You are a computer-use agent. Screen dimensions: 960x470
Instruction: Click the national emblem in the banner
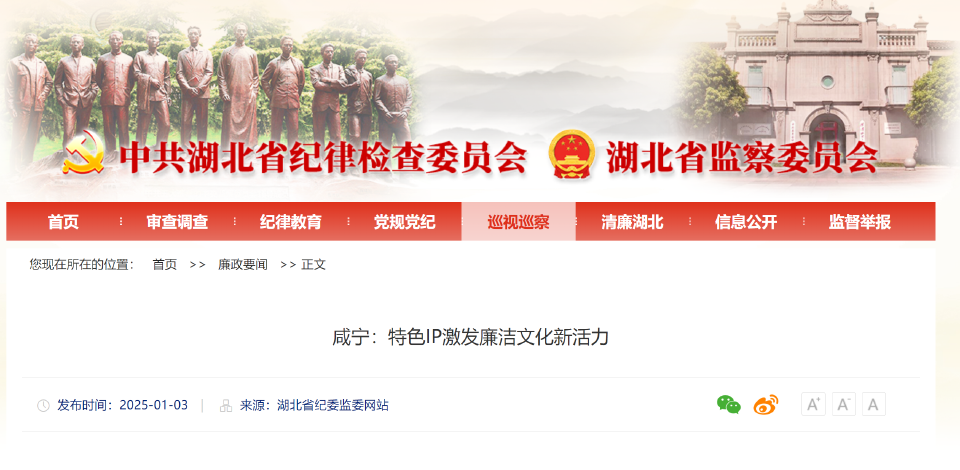(571, 154)
